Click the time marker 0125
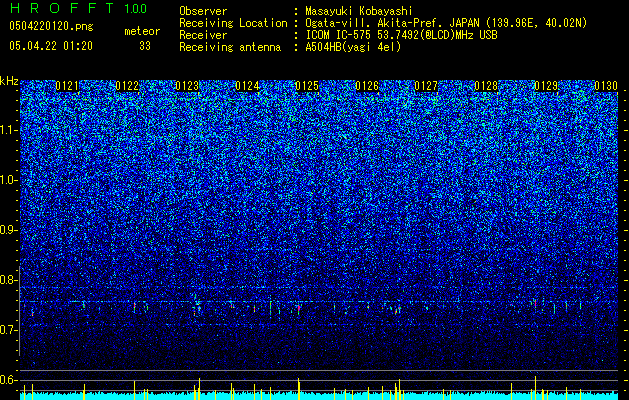This screenshot has width=629, height=400. coord(307,86)
